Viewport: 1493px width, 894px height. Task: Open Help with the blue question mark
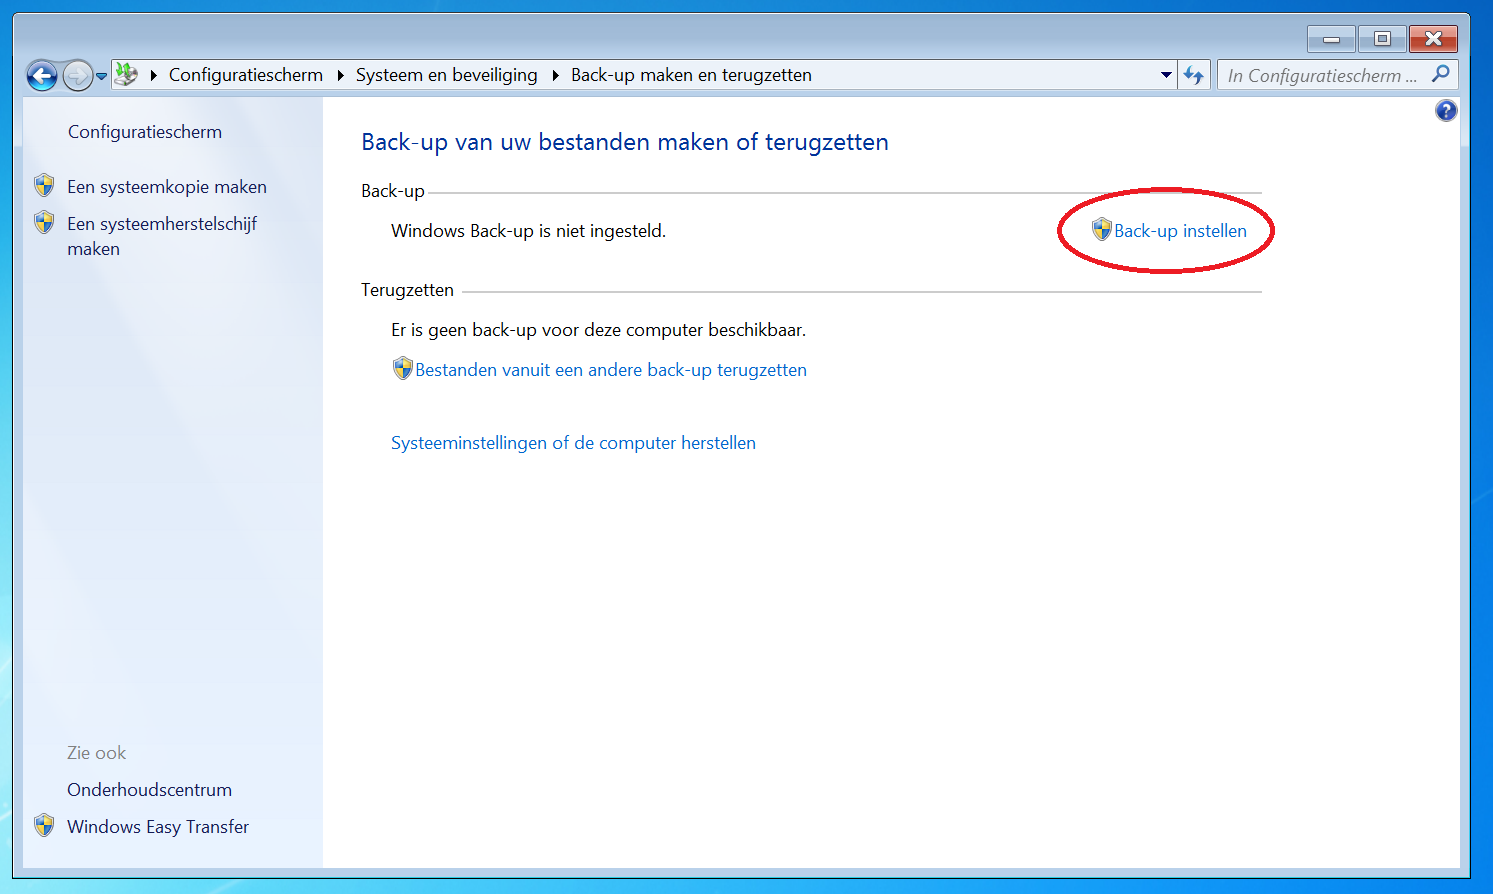coord(1446,111)
